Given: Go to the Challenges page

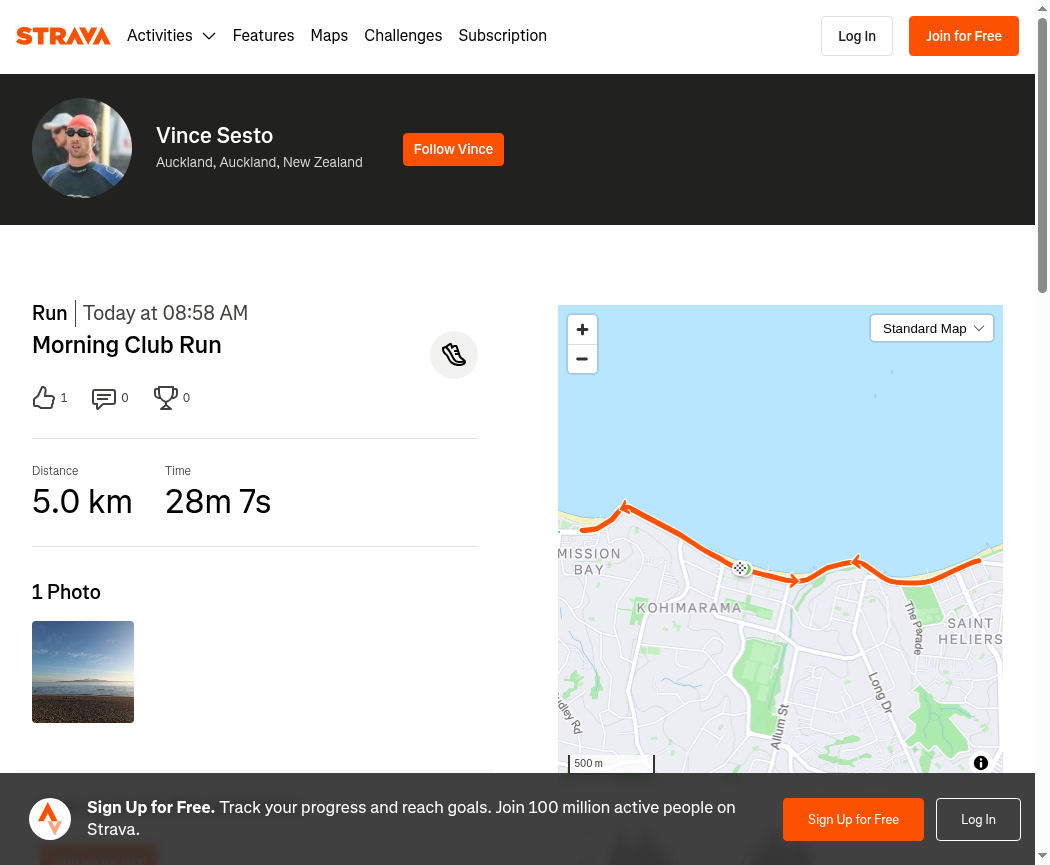Looking at the screenshot, I should 403,35.
